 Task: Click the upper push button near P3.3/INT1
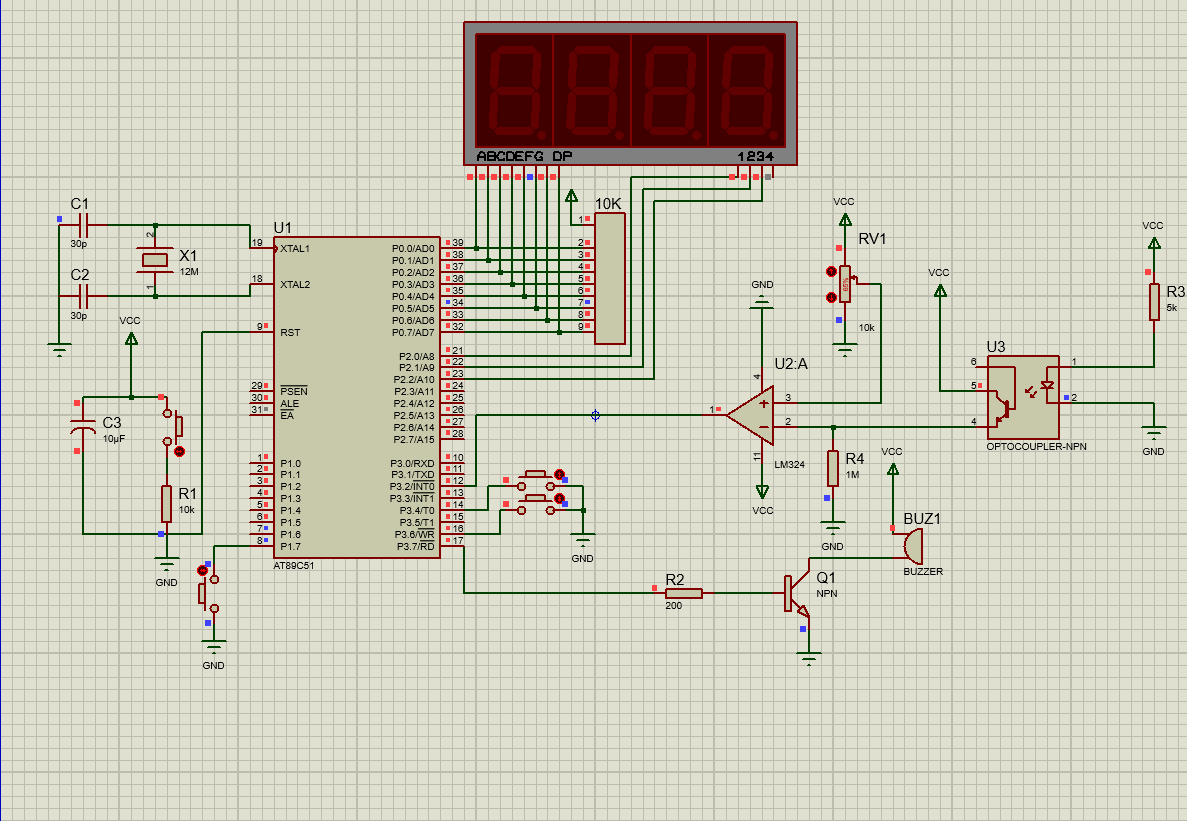point(536,480)
